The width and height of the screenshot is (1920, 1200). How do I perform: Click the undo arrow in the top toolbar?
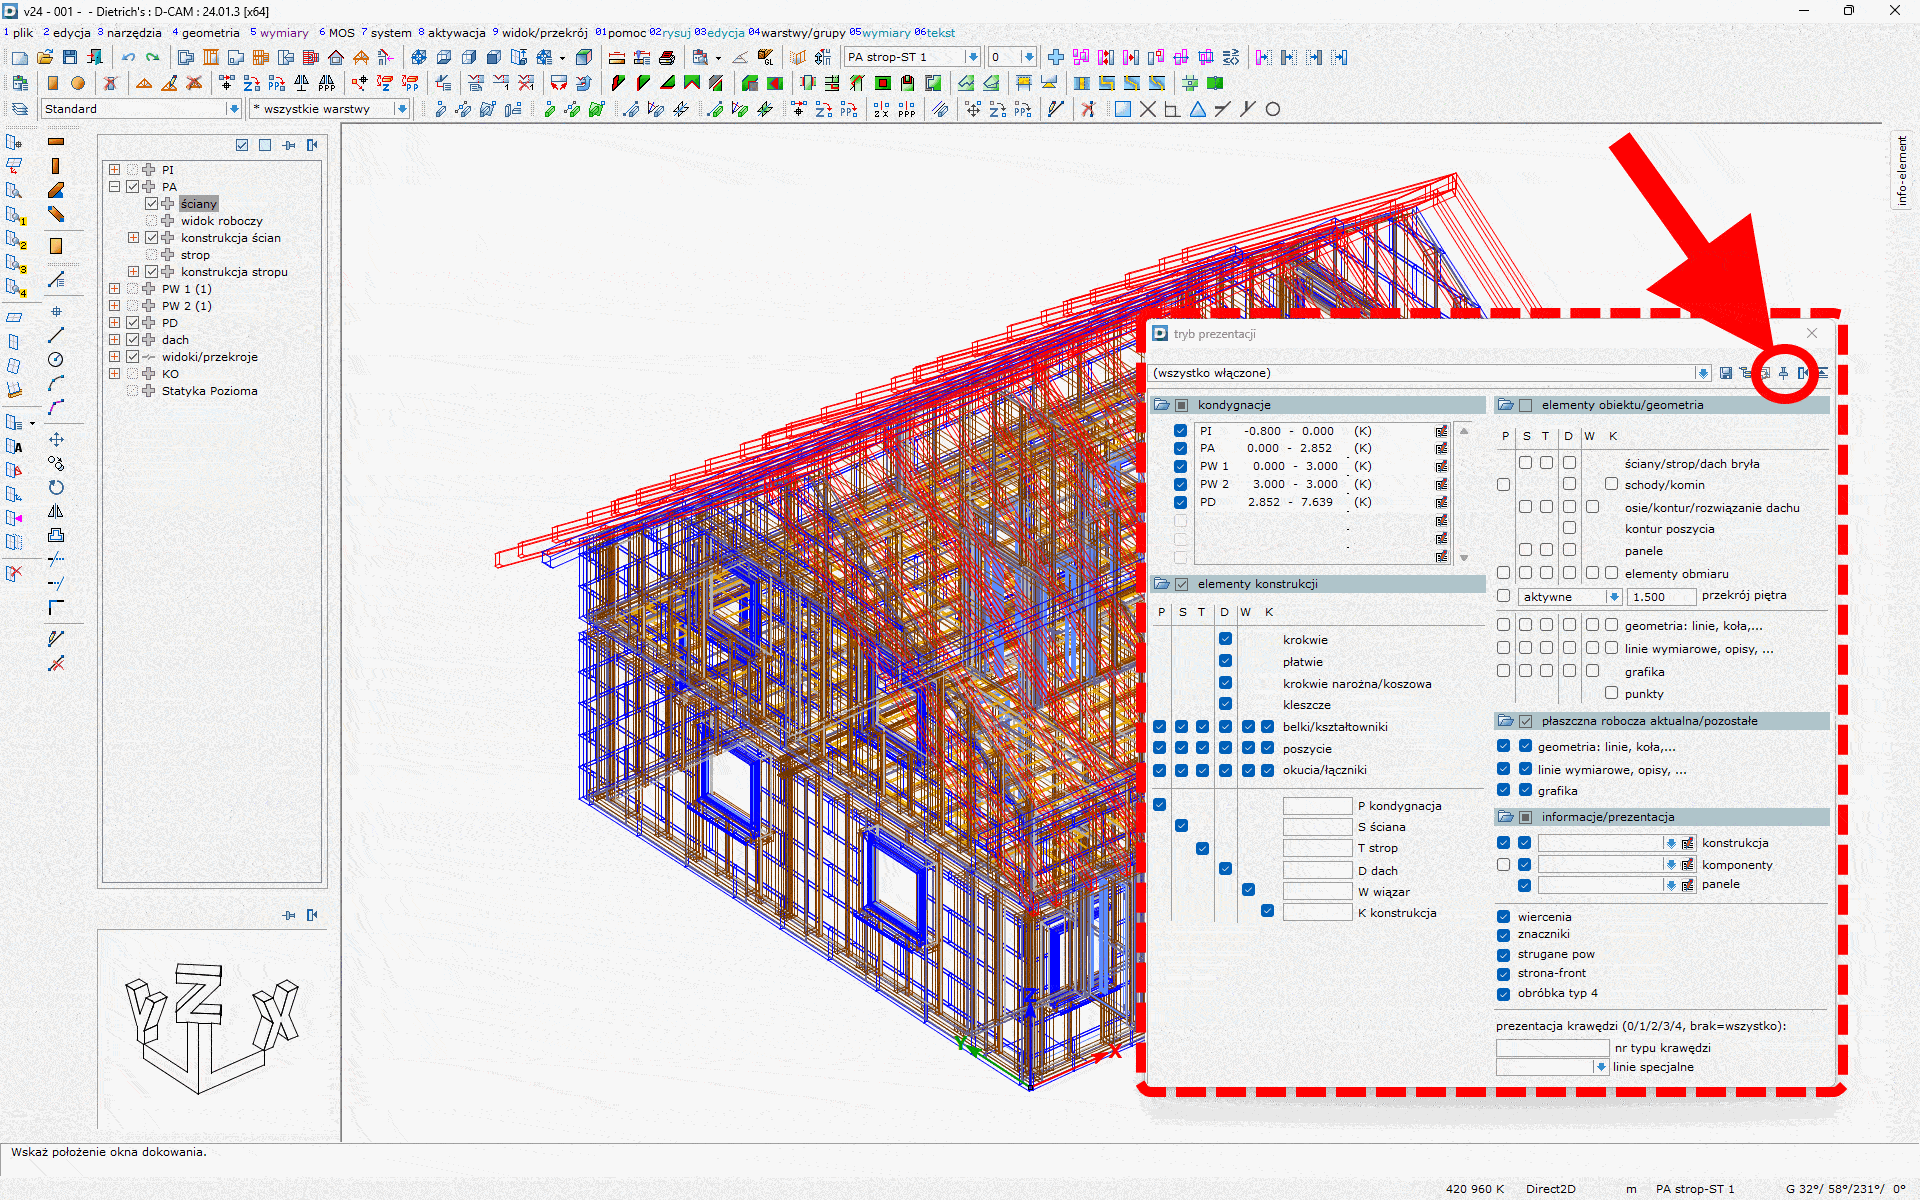coord(129,57)
